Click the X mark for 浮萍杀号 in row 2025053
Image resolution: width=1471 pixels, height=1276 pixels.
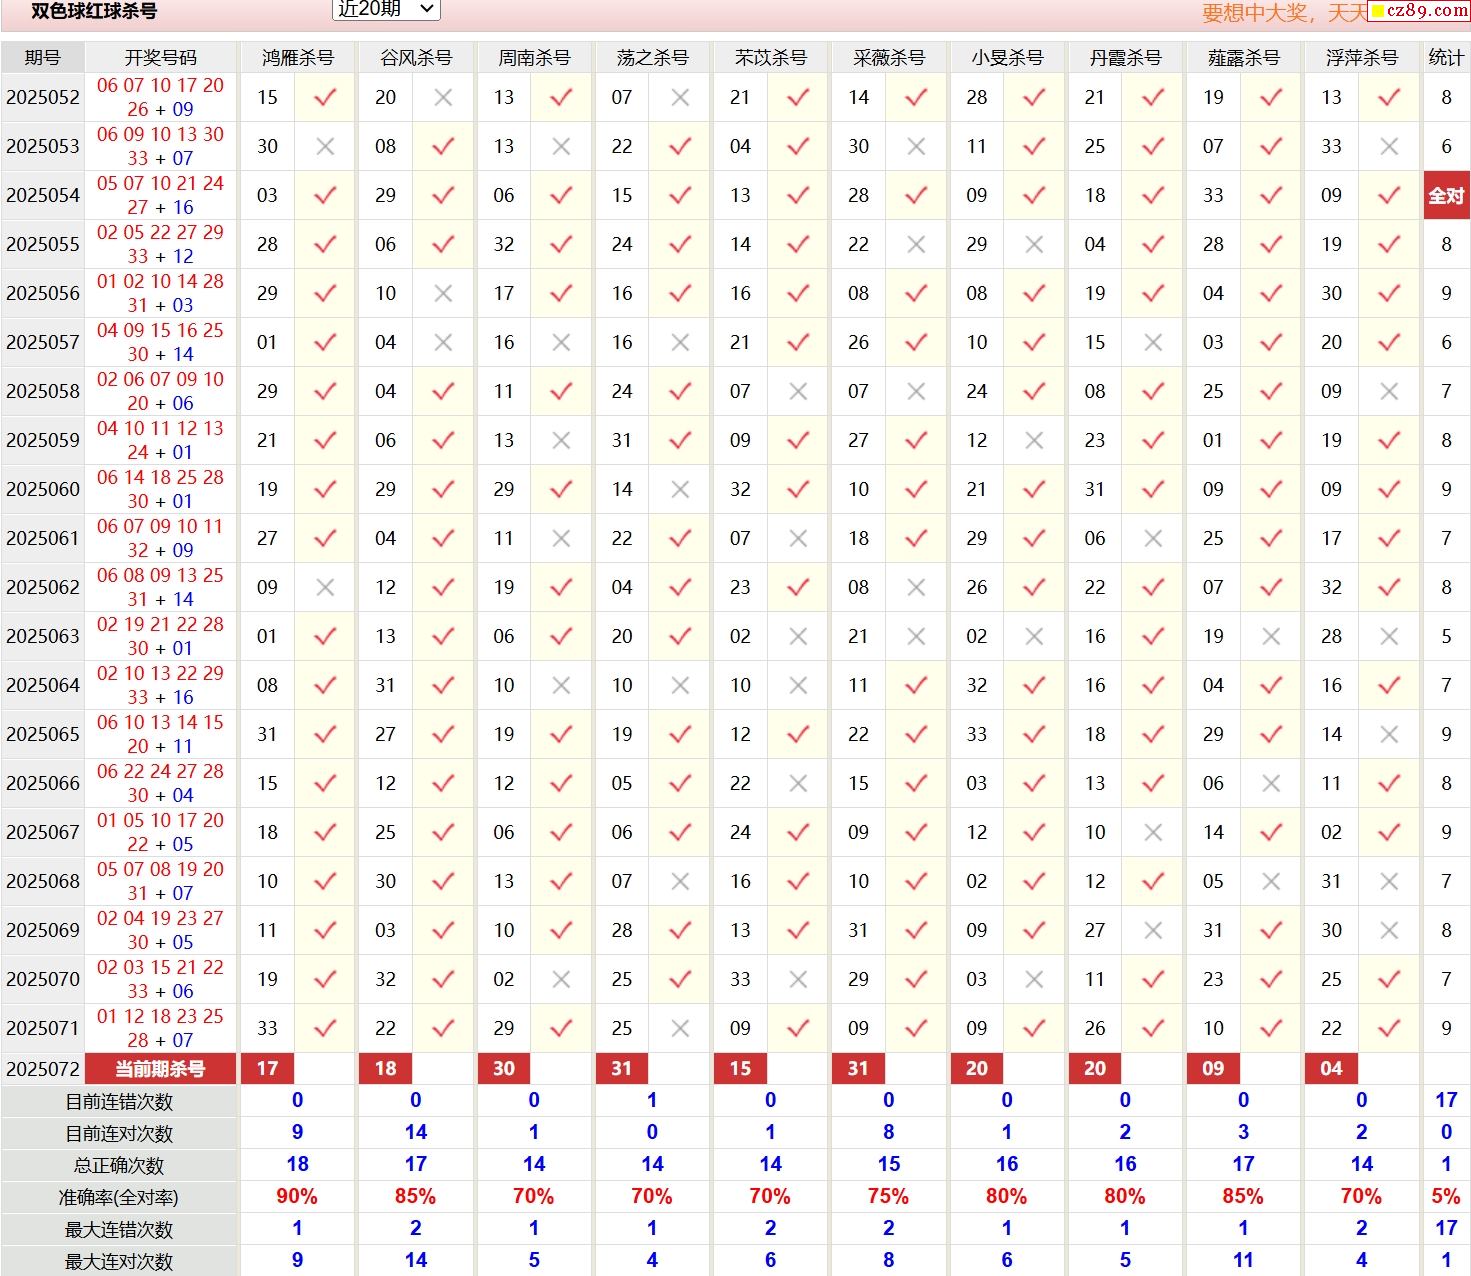pos(1389,146)
